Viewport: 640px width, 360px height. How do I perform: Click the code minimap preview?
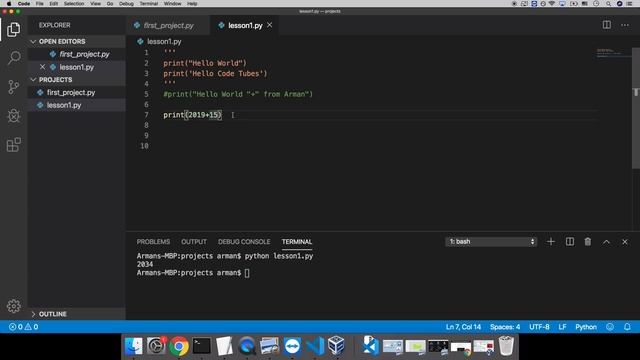click(x=613, y=53)
